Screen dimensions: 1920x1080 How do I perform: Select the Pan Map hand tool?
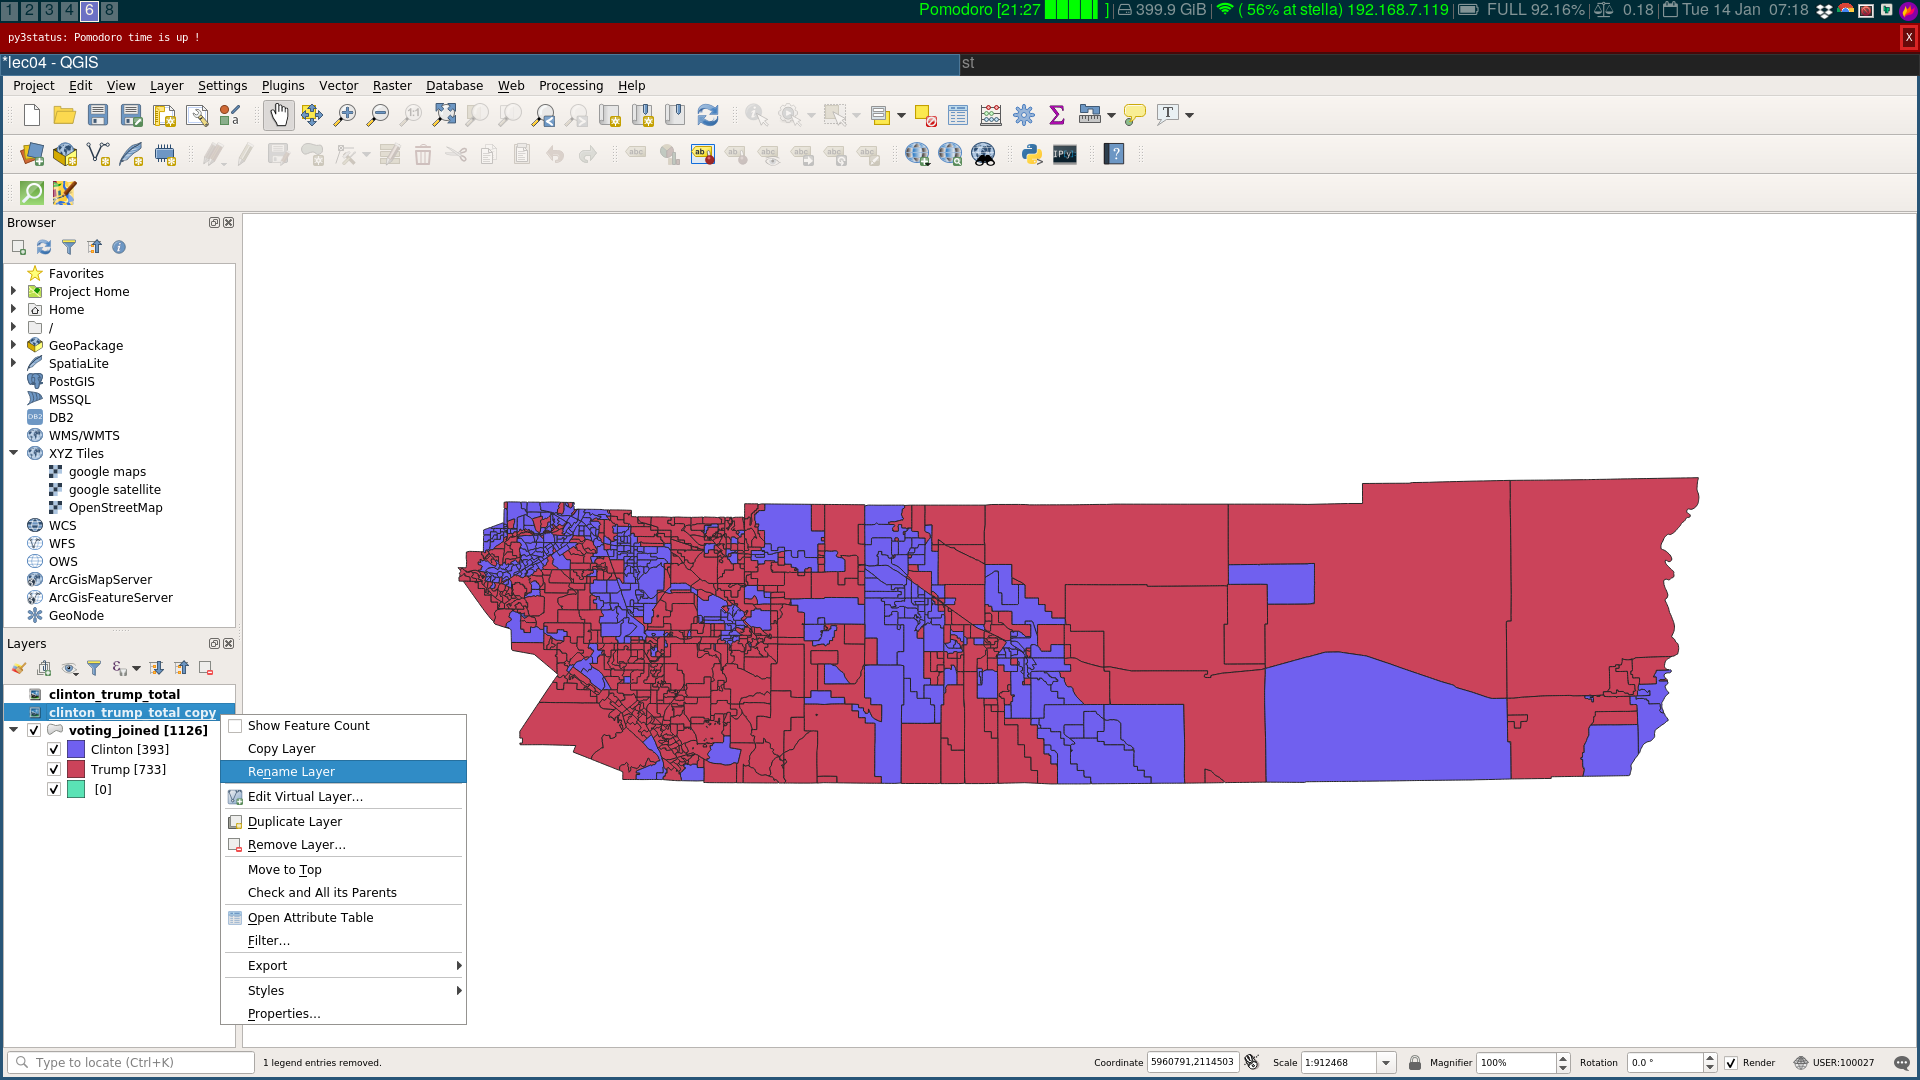tap(279, 115)
